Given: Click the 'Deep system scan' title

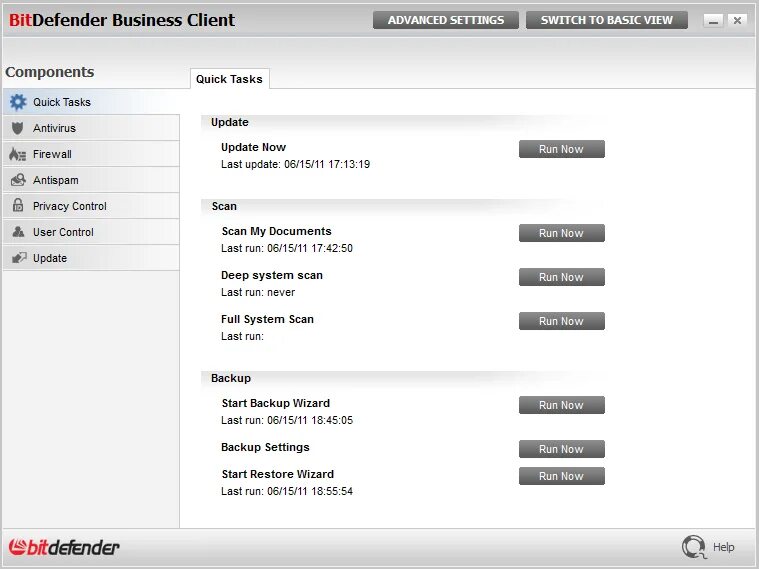Looking at the screenshot, I should (x=272, y=275).
